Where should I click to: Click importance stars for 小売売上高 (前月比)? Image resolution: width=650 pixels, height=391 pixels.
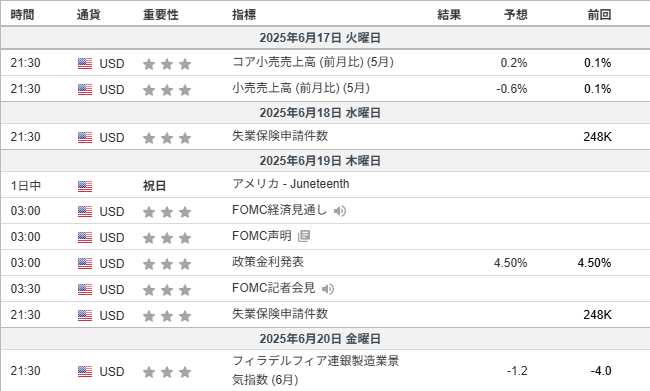coord(167,90)
